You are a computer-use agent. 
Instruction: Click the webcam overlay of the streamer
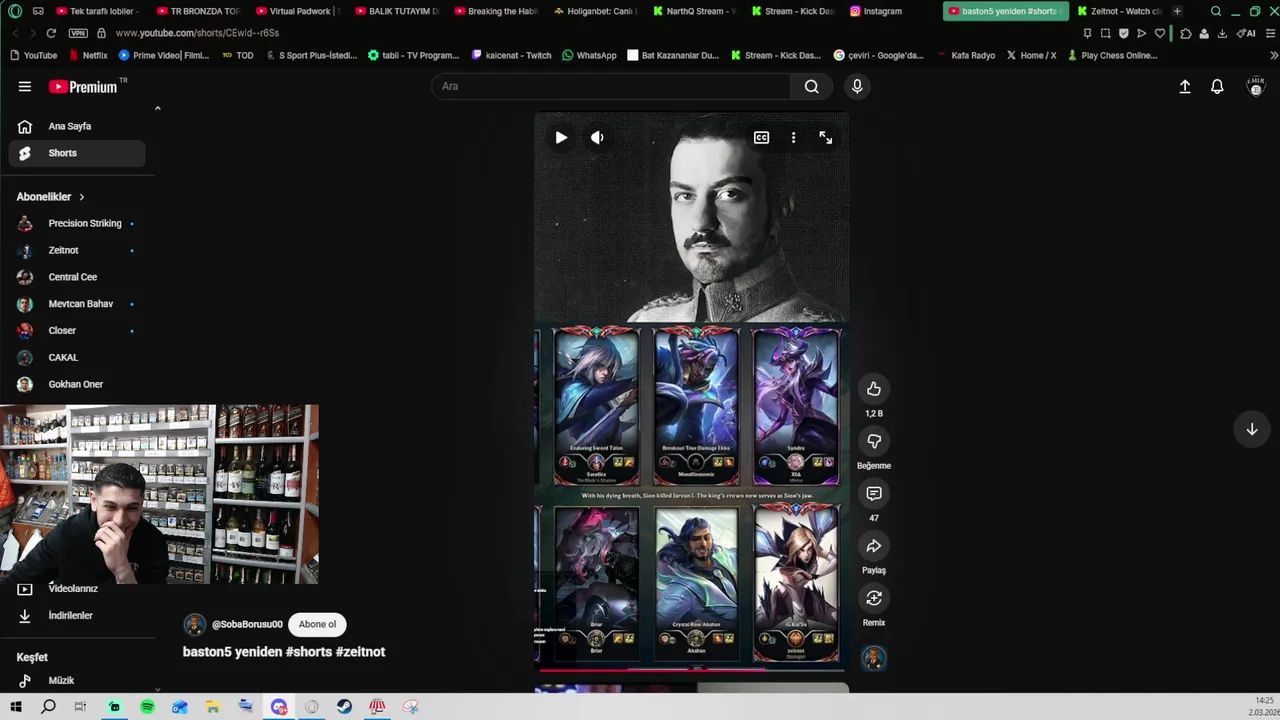point(160,494)
